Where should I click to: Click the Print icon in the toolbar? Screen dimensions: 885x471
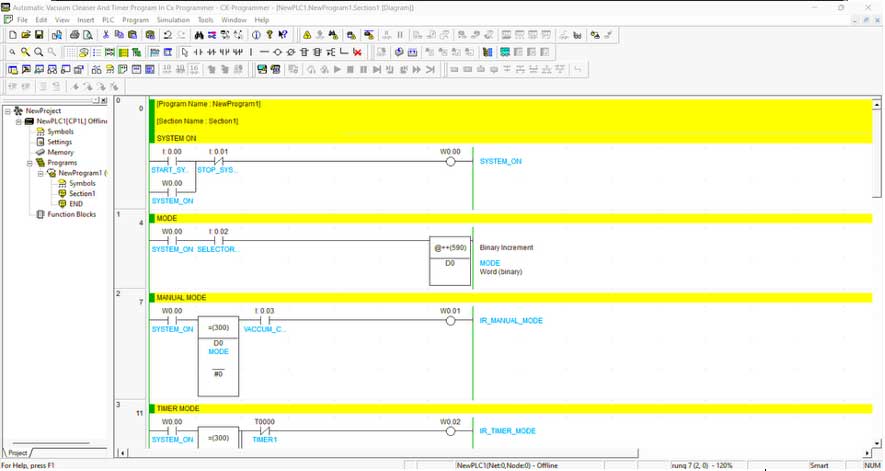coord(74,35)
